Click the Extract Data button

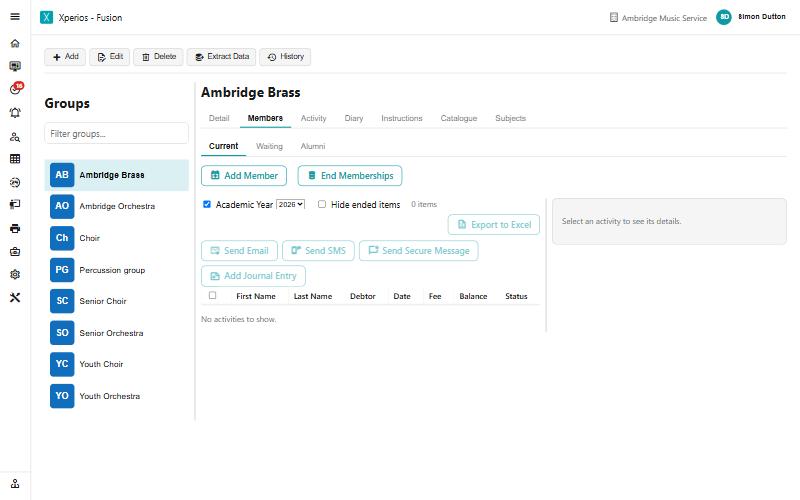[x=221, y=57]
